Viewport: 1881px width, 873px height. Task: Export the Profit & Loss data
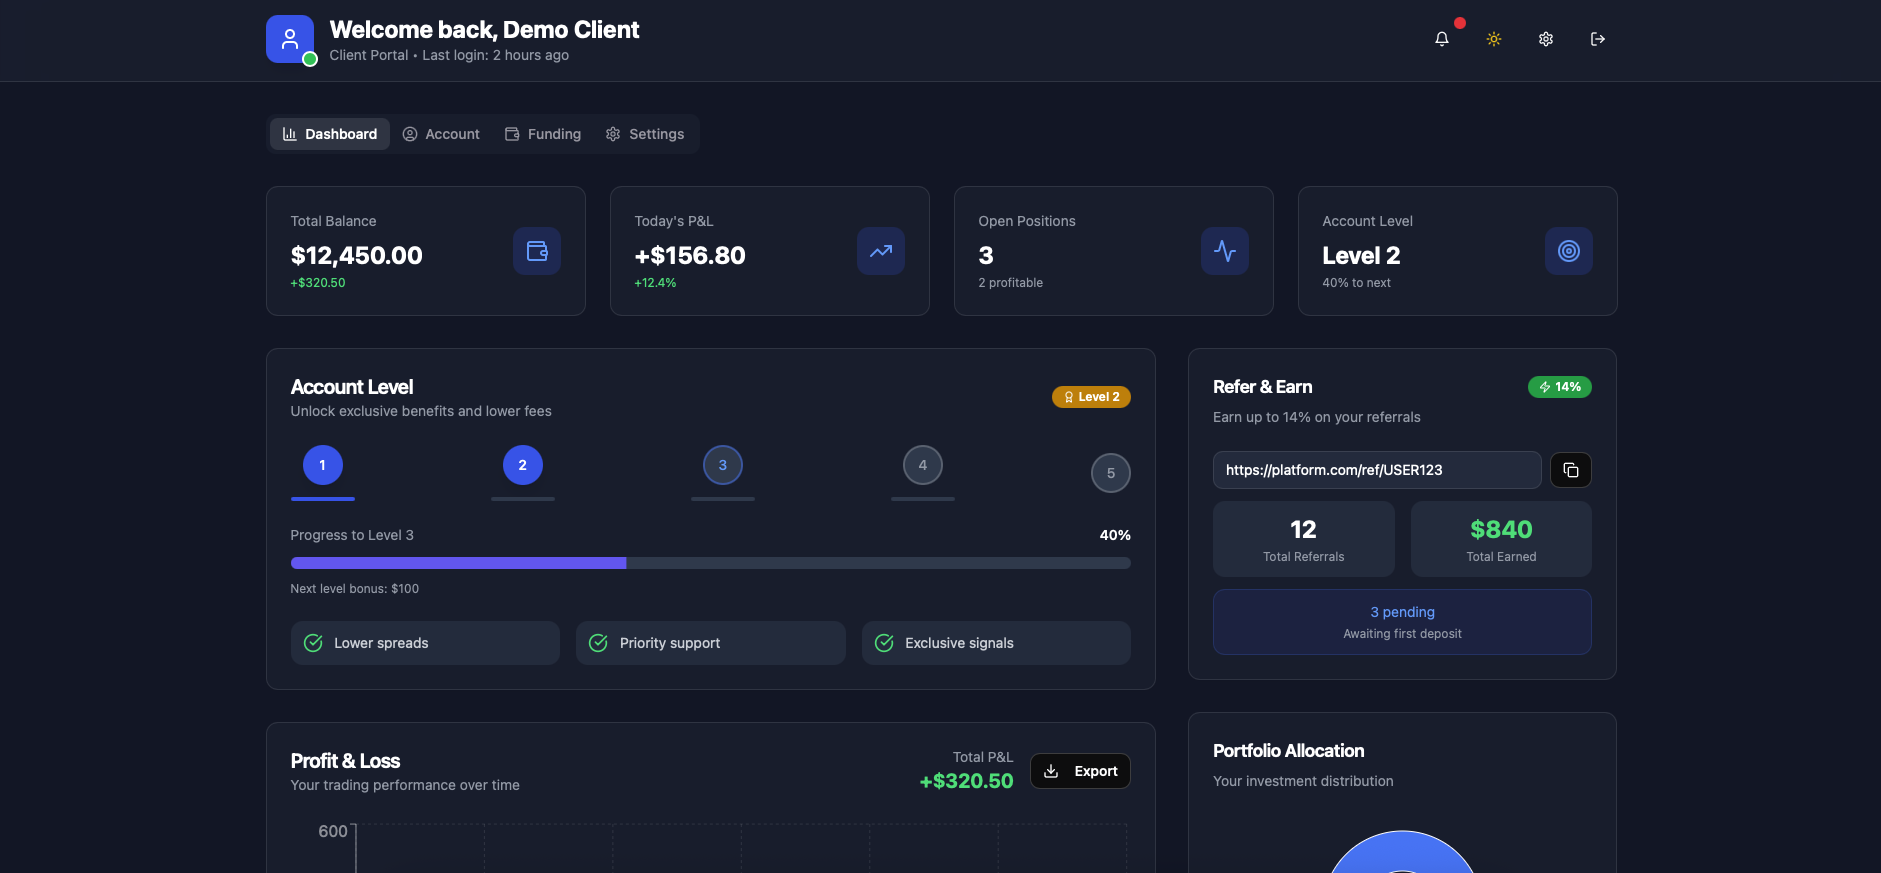(x=1080, y=771)
